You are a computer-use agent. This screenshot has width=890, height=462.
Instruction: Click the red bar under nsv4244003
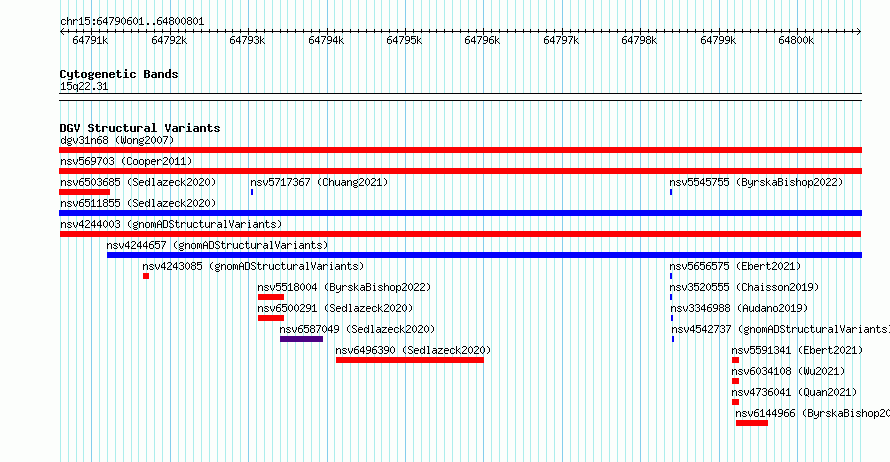pyautogui.click(x=460, y=234)
